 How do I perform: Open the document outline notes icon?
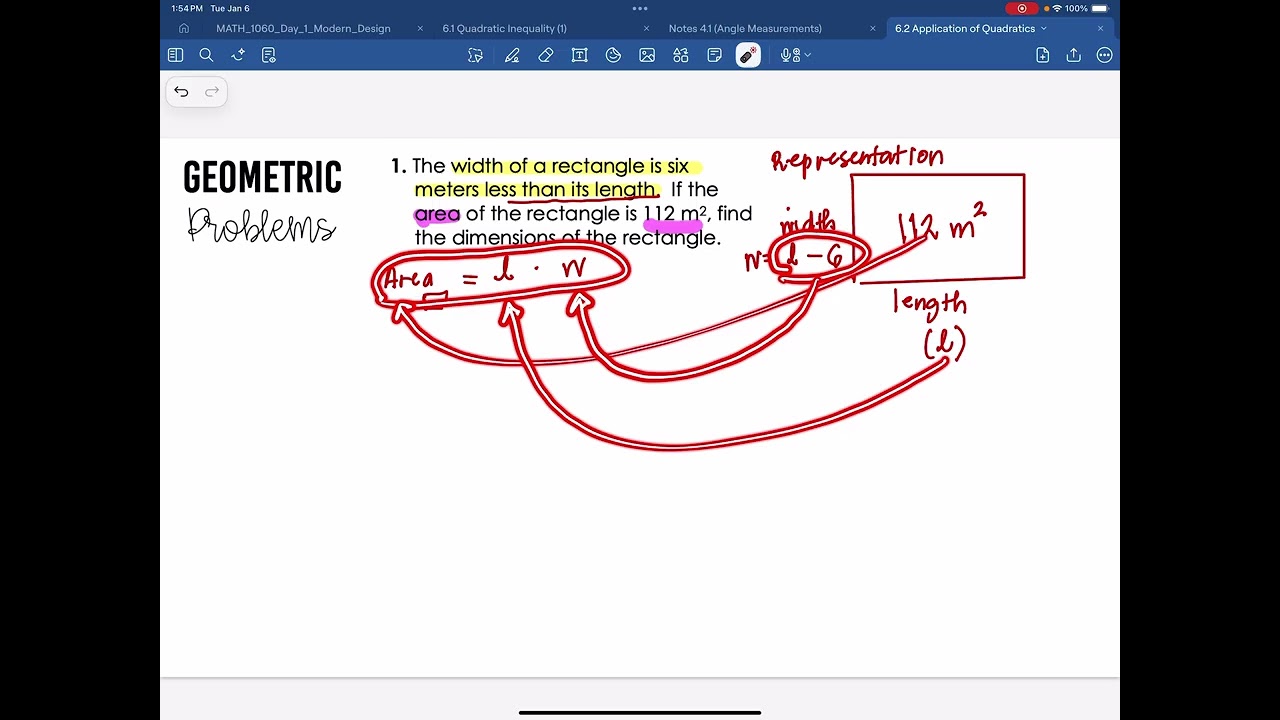(x=269, y=56)
